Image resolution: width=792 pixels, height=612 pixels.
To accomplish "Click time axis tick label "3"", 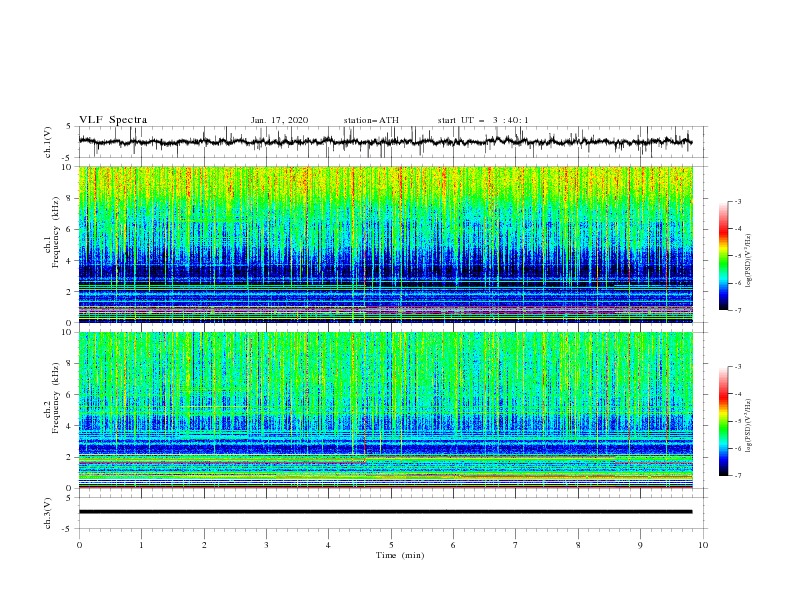I will pos(266,545).
